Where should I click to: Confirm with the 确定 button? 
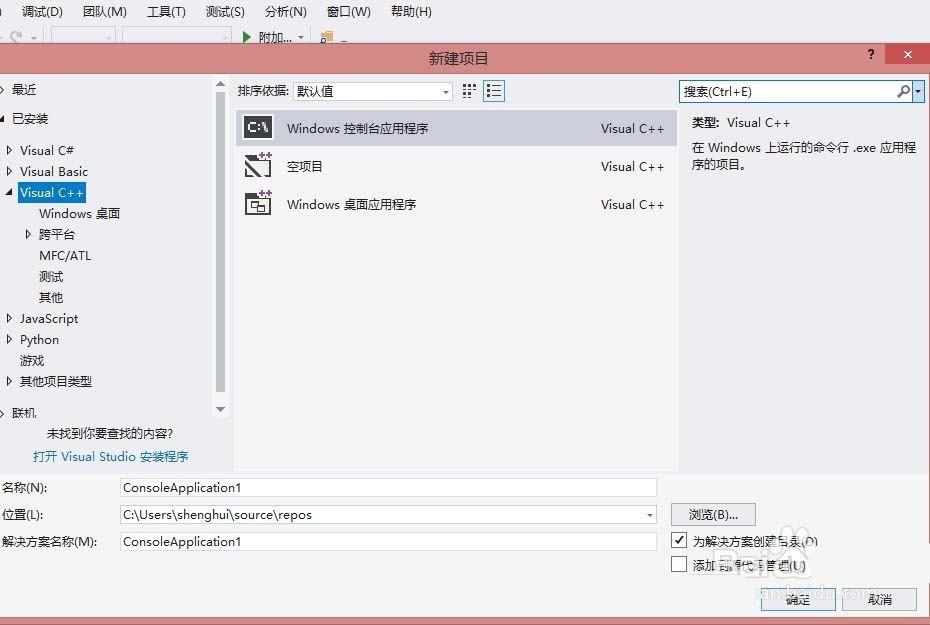point(797,599)
